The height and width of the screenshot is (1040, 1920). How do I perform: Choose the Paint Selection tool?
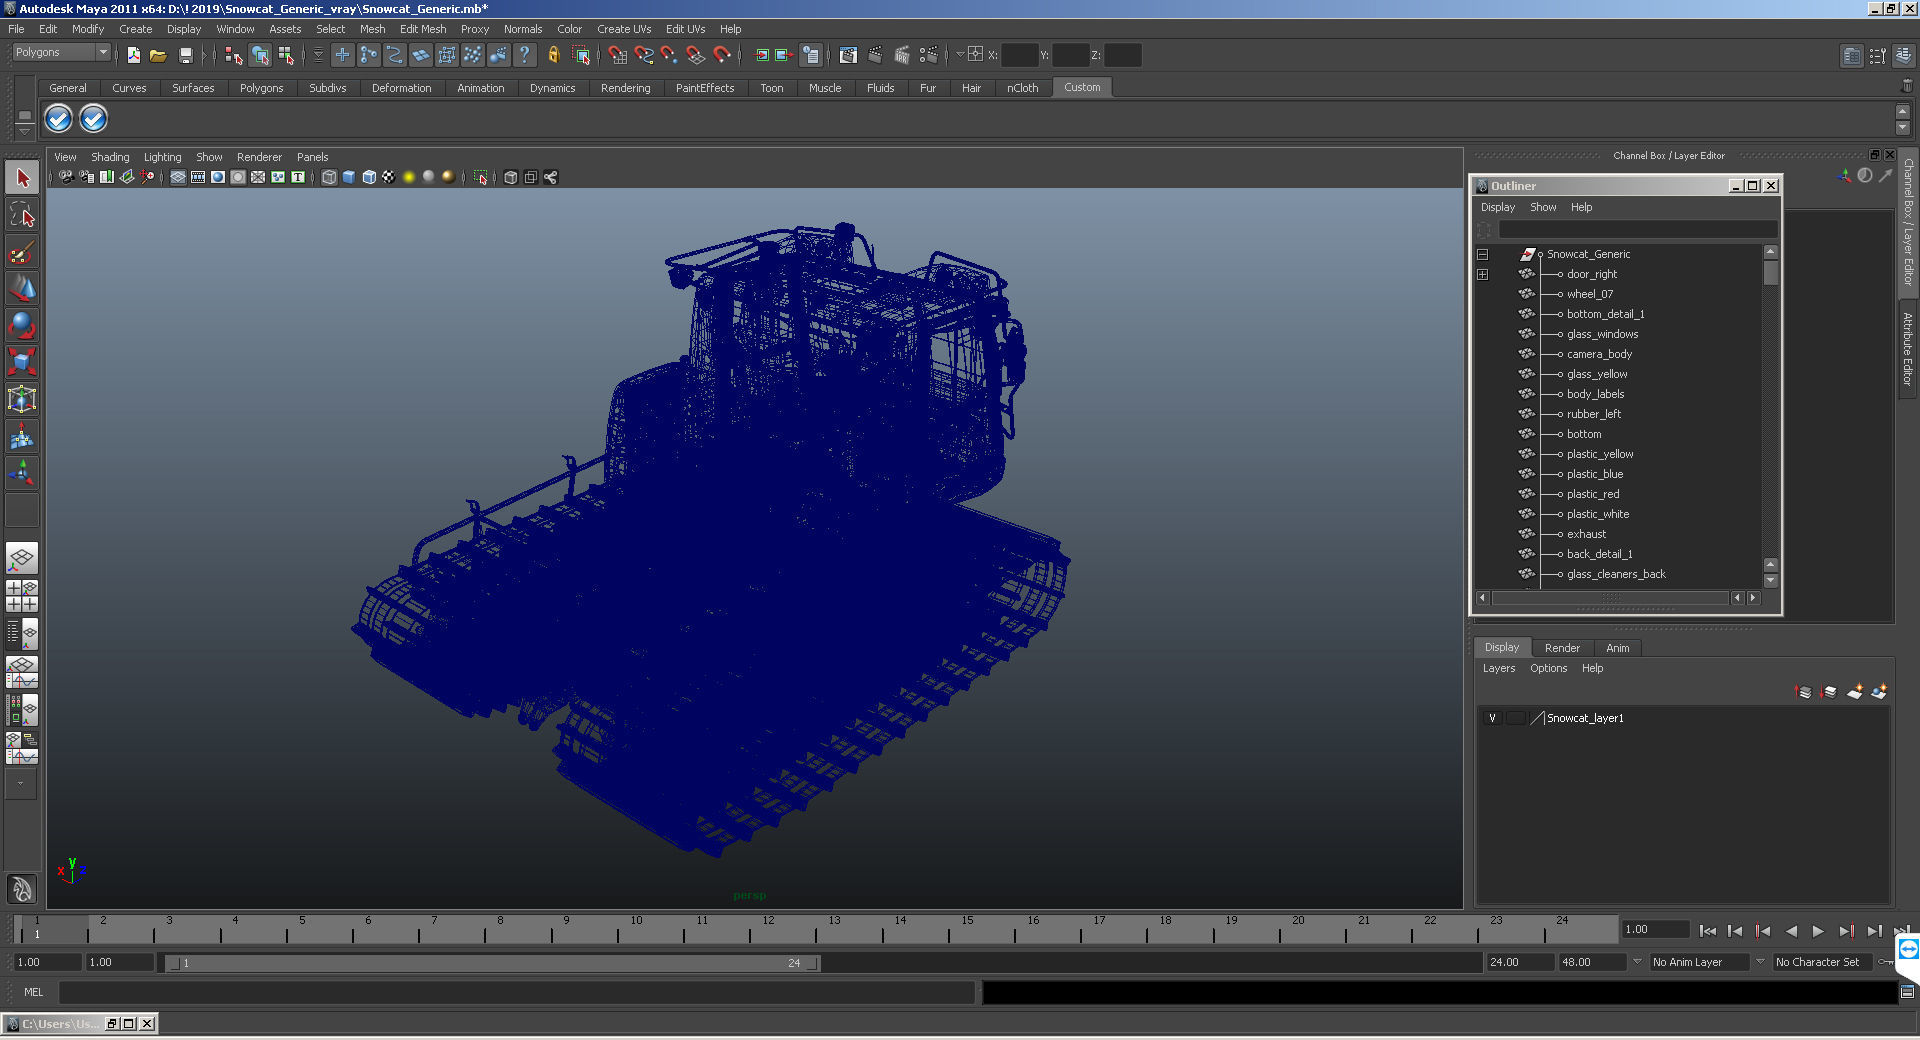22,252
